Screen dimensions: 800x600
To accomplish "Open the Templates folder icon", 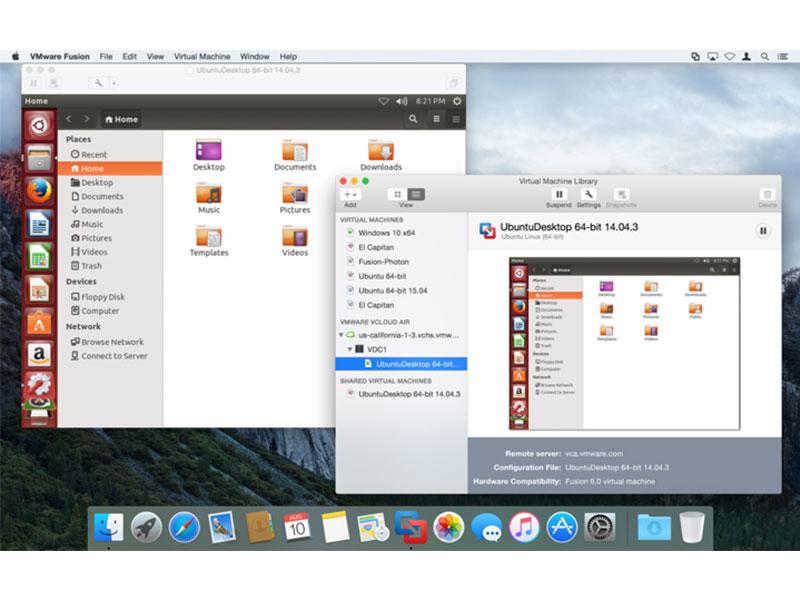I will tap(209, 241).
